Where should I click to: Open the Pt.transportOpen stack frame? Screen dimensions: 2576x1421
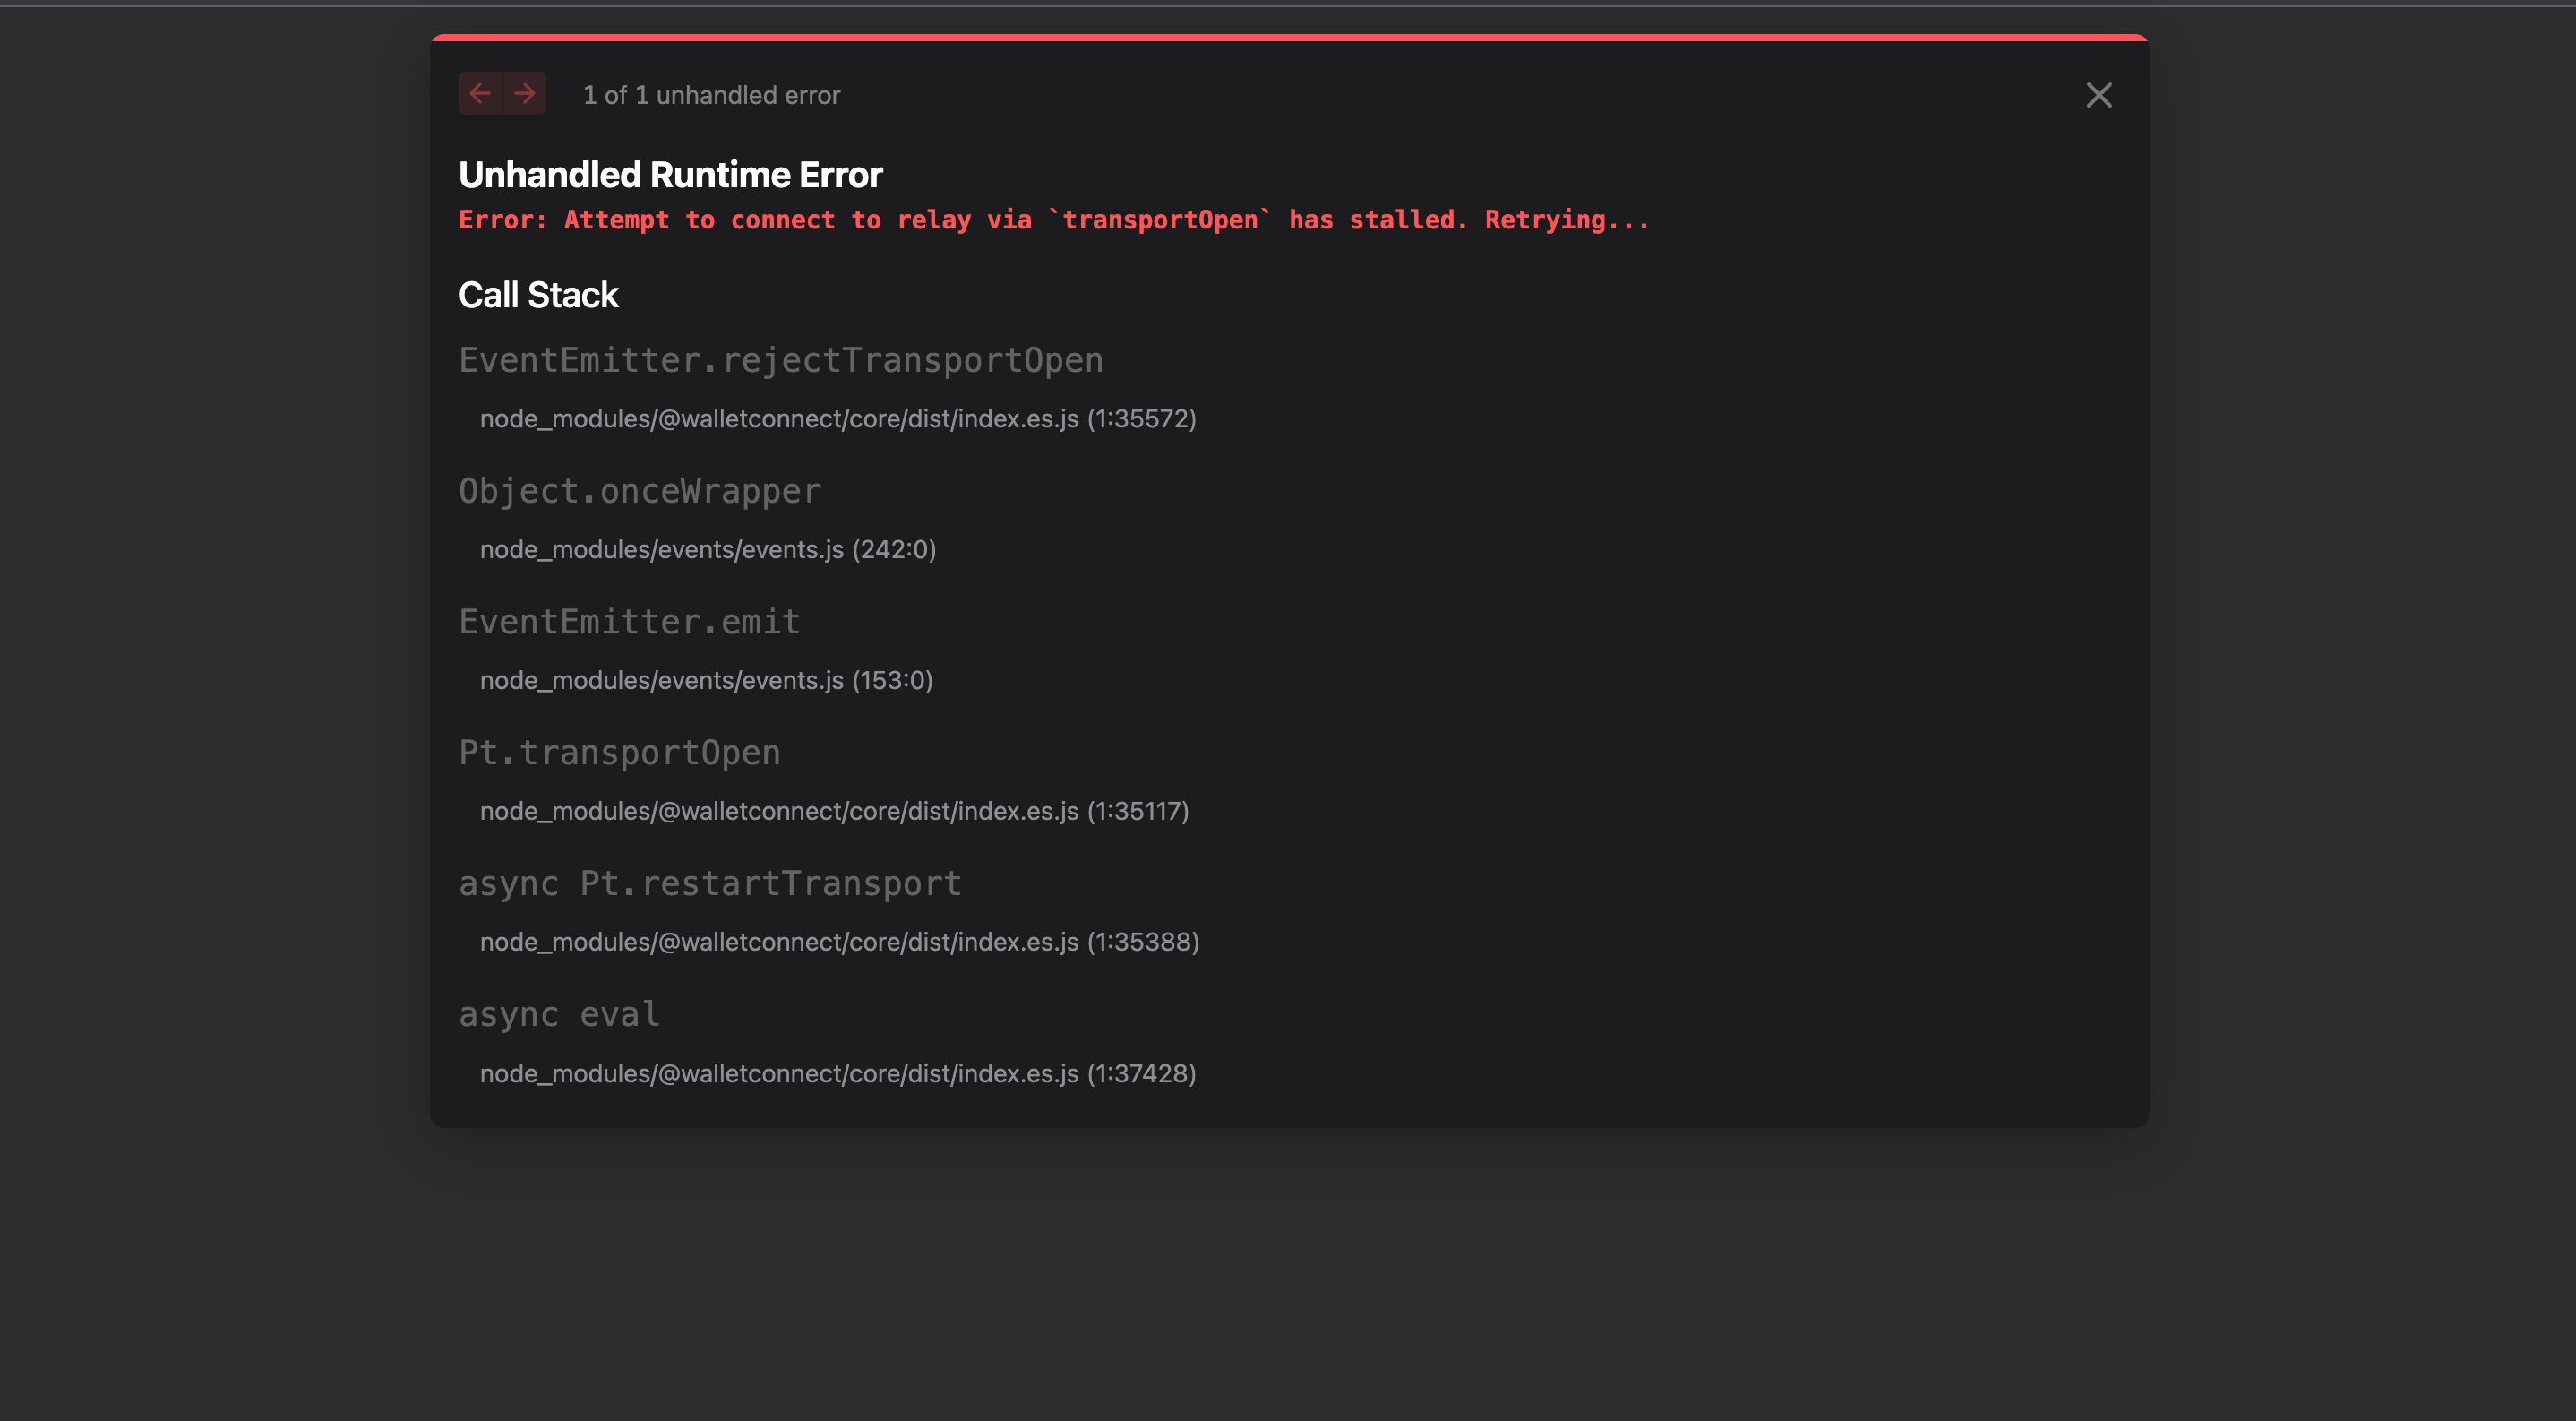coord(620,752)
